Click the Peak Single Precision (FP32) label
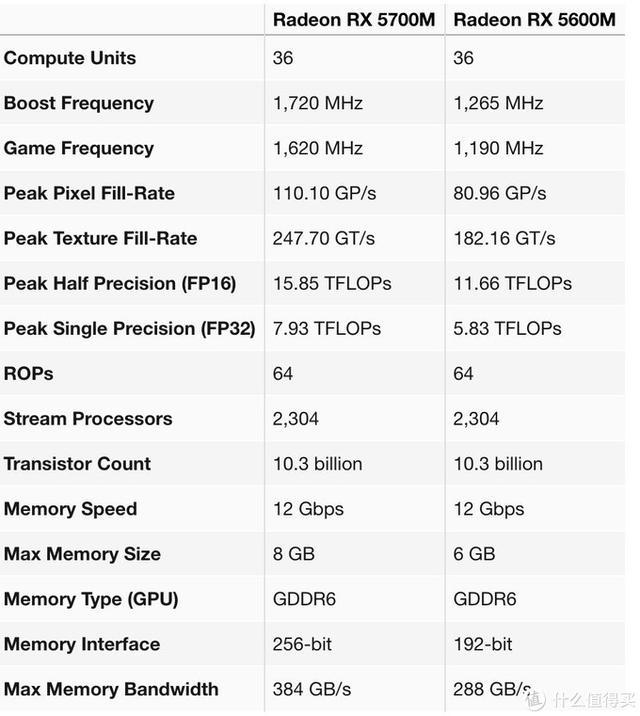Image resolution: width=640 pixels, height=716 pixels. coord(129,328)
